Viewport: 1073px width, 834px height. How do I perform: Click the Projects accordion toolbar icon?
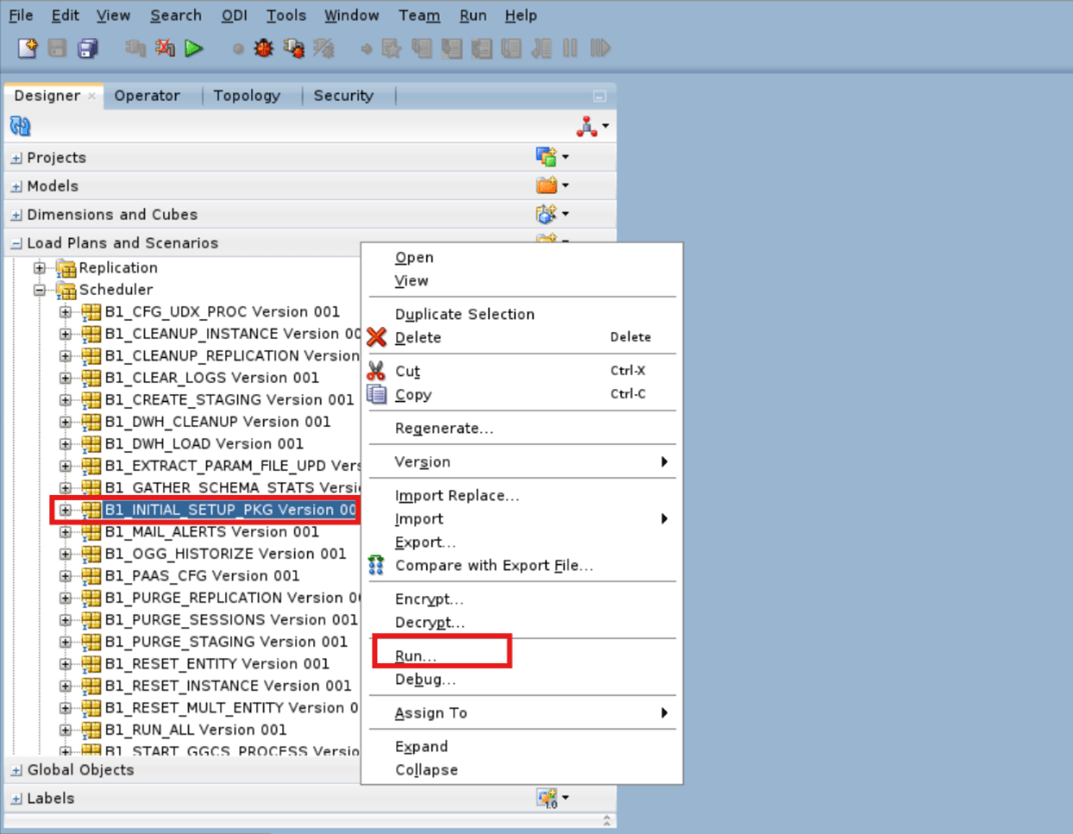[x=546, y=157]
